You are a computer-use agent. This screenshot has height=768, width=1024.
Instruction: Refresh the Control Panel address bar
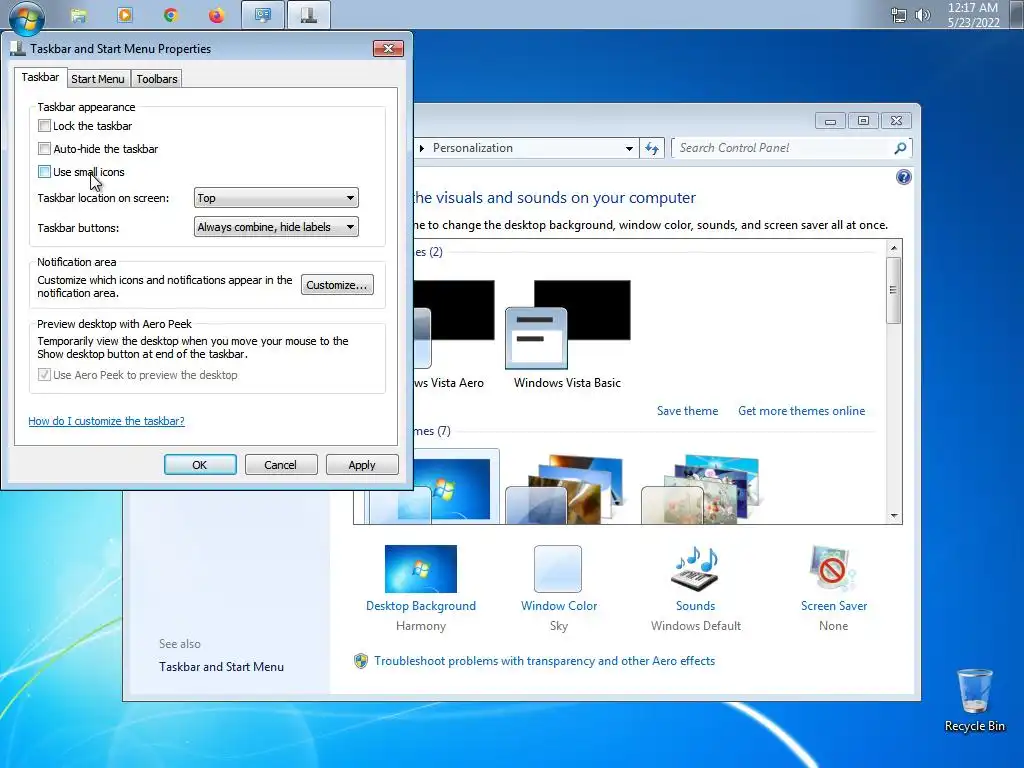652,148
